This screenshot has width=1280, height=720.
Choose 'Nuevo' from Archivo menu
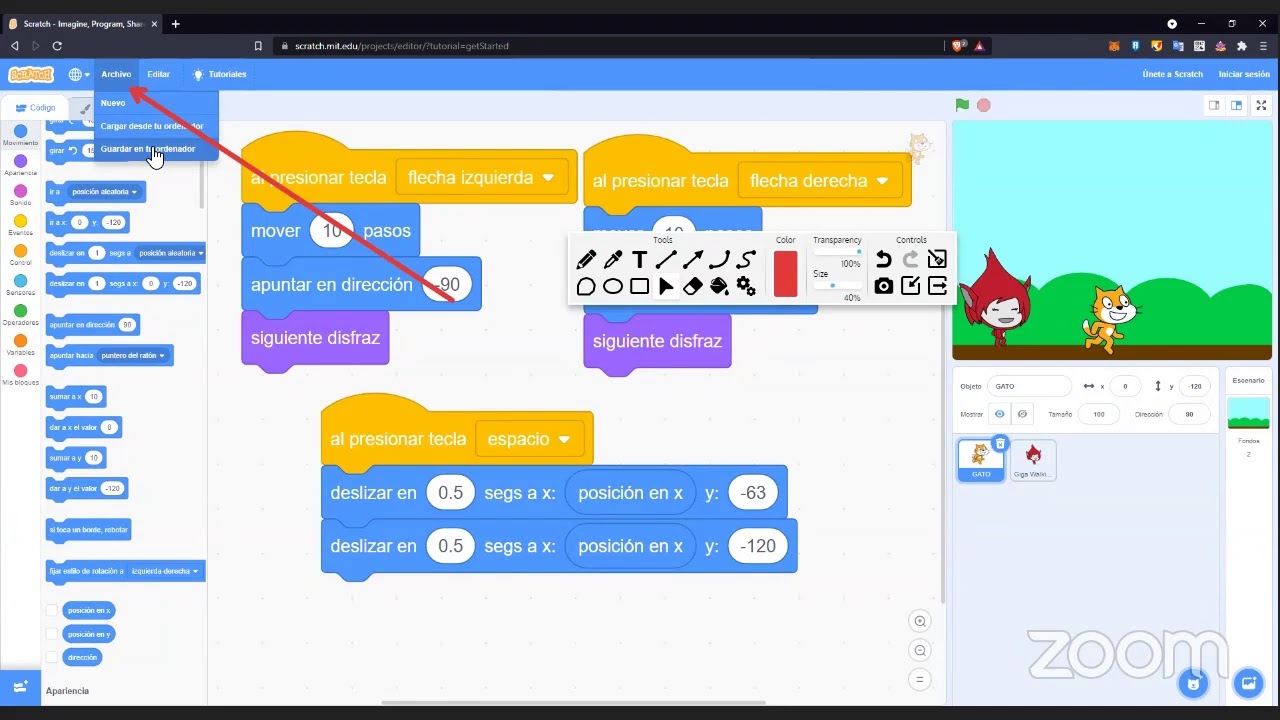point(156,103)
